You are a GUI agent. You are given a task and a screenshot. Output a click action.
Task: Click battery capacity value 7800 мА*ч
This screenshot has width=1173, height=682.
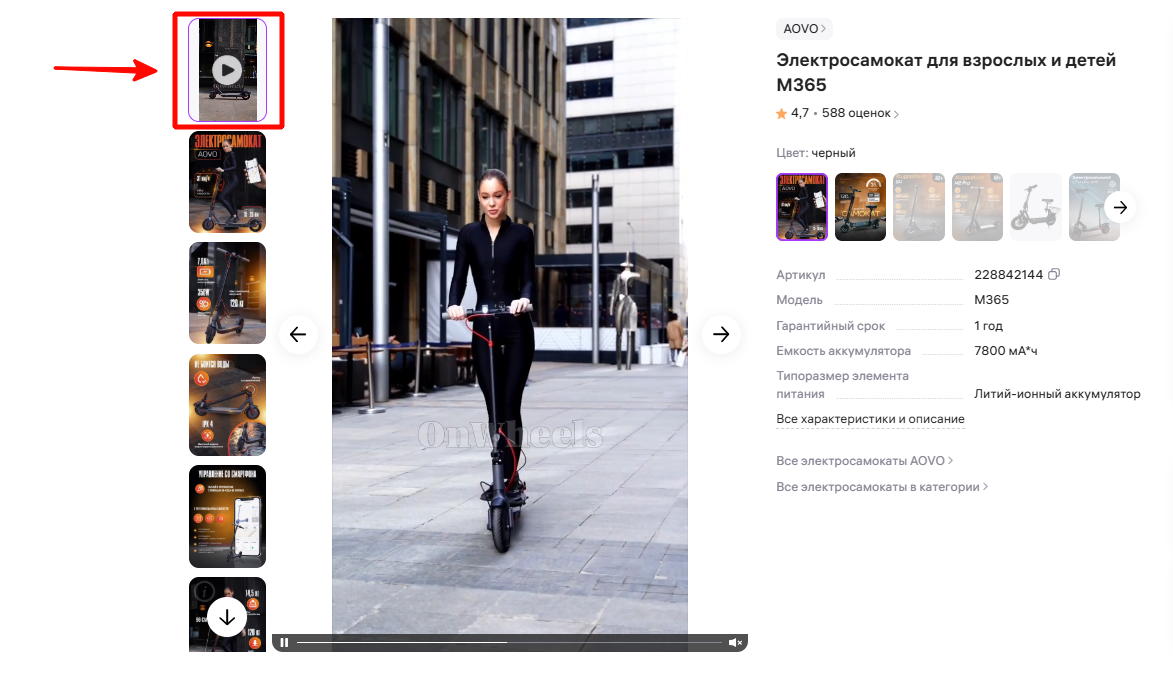click(1005, 351)
